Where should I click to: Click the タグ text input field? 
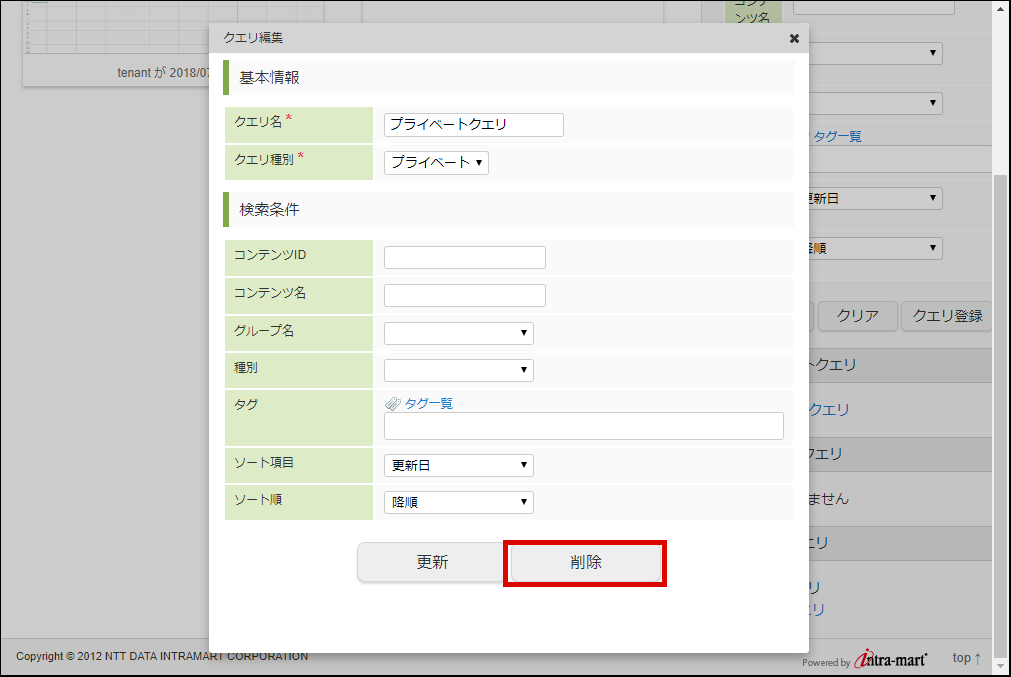tap(583, 426)
